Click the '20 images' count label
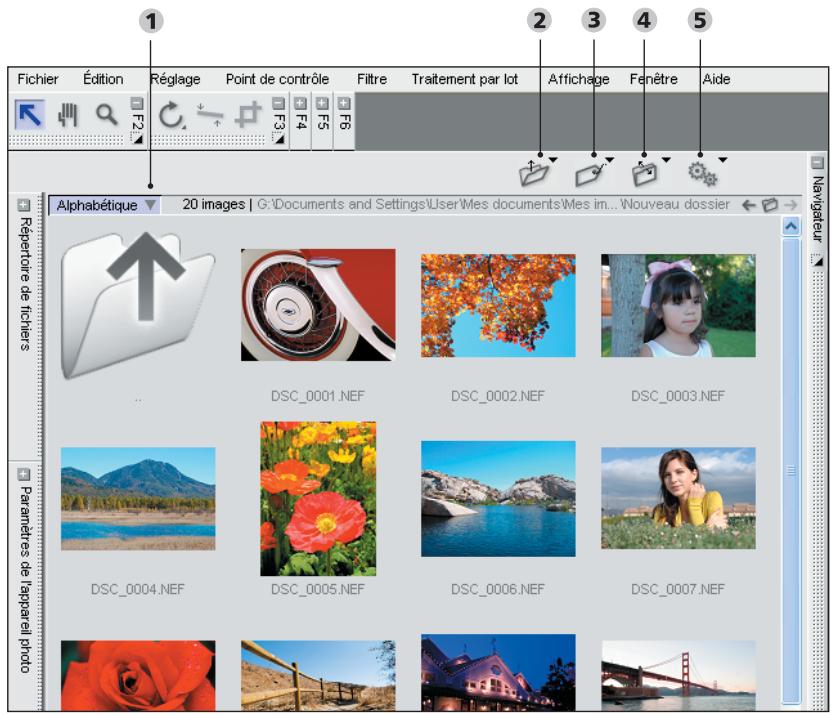 coord(214,204)
